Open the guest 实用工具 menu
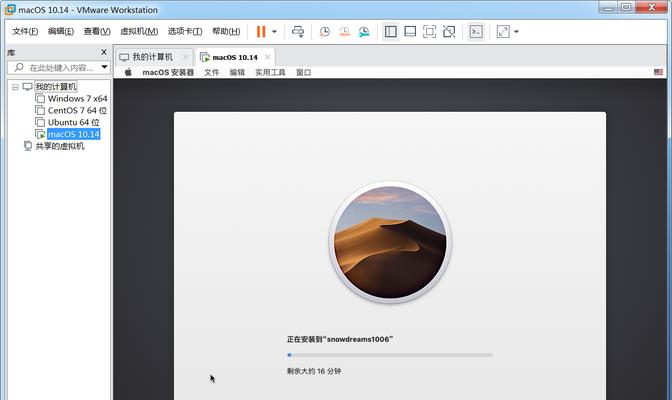The height and width of the screenshot is (400, 672). (x=270, y=72)
